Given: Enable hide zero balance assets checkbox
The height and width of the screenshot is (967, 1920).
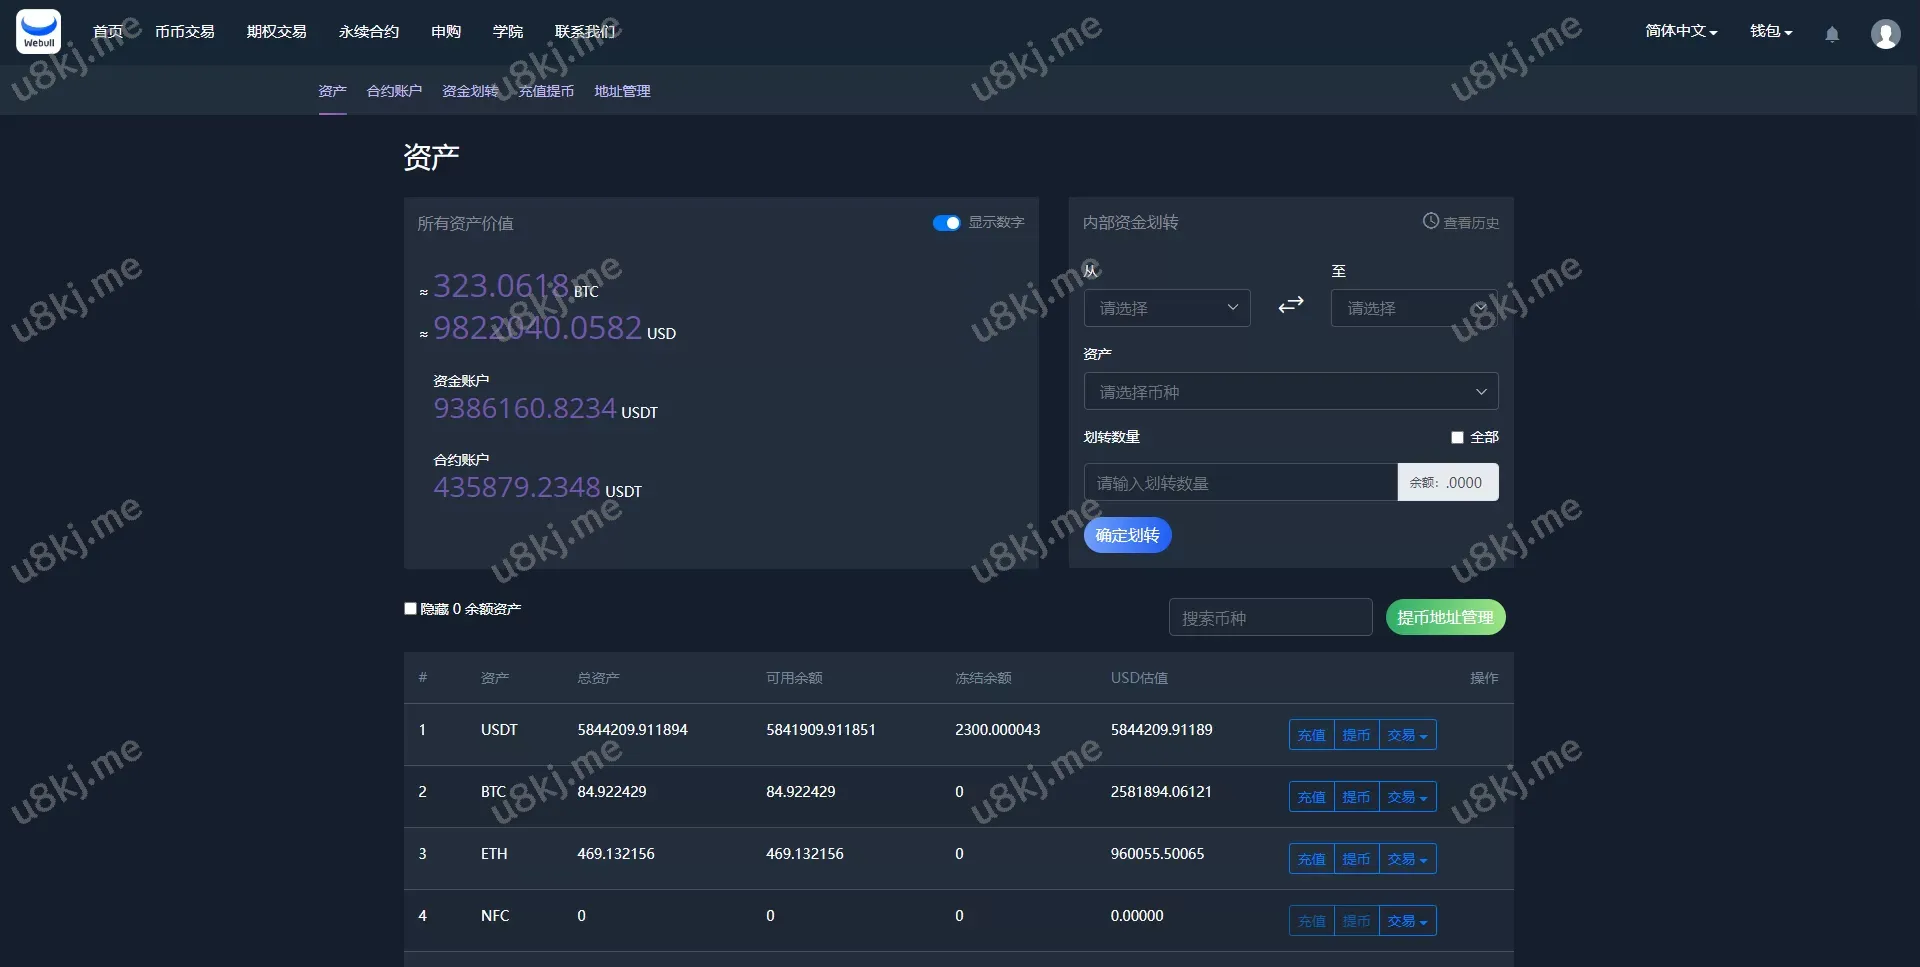Looking at the screenshot, I should (x=410, y=609).
